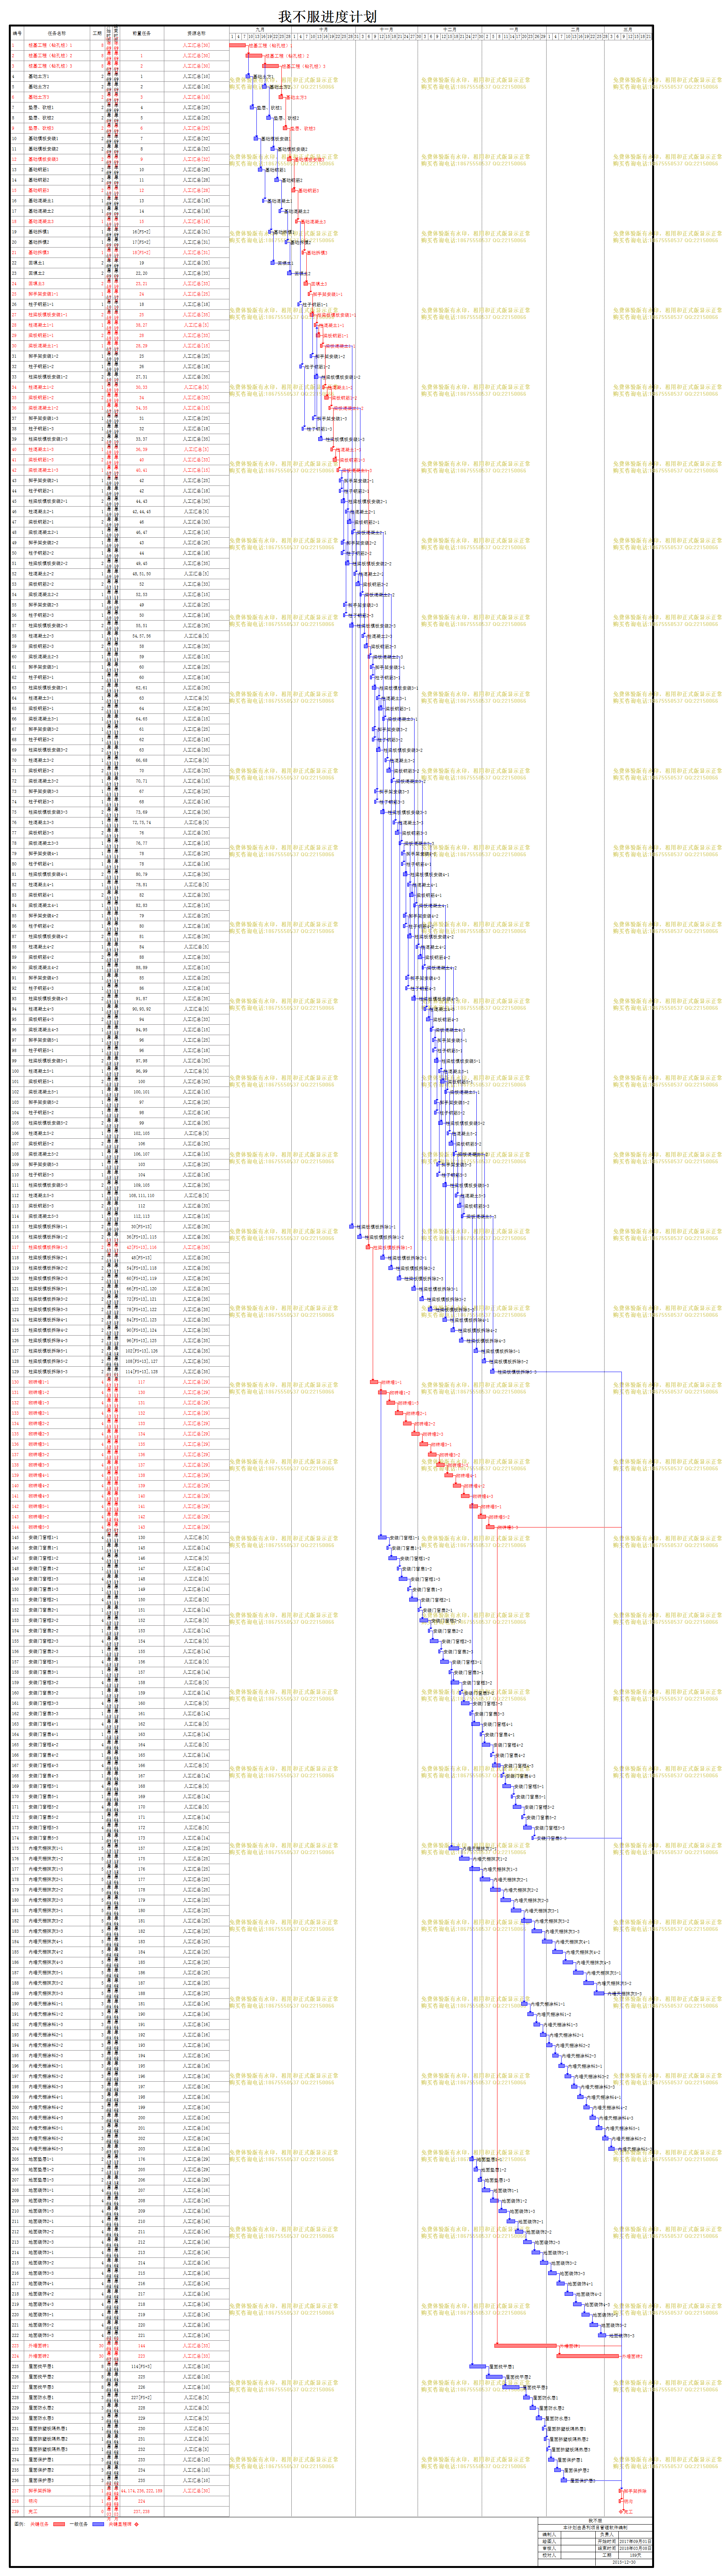Select the 资源名称 column header

196,33
